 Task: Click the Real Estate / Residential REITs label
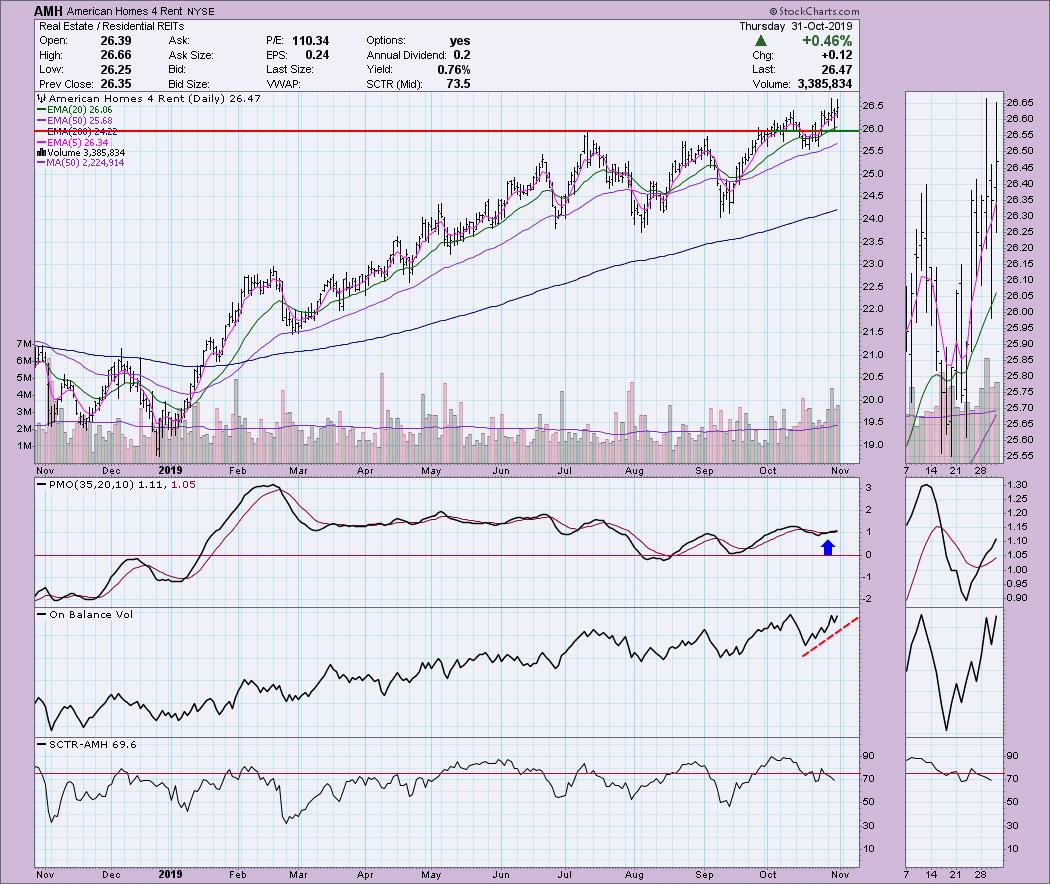pos(111,26)
